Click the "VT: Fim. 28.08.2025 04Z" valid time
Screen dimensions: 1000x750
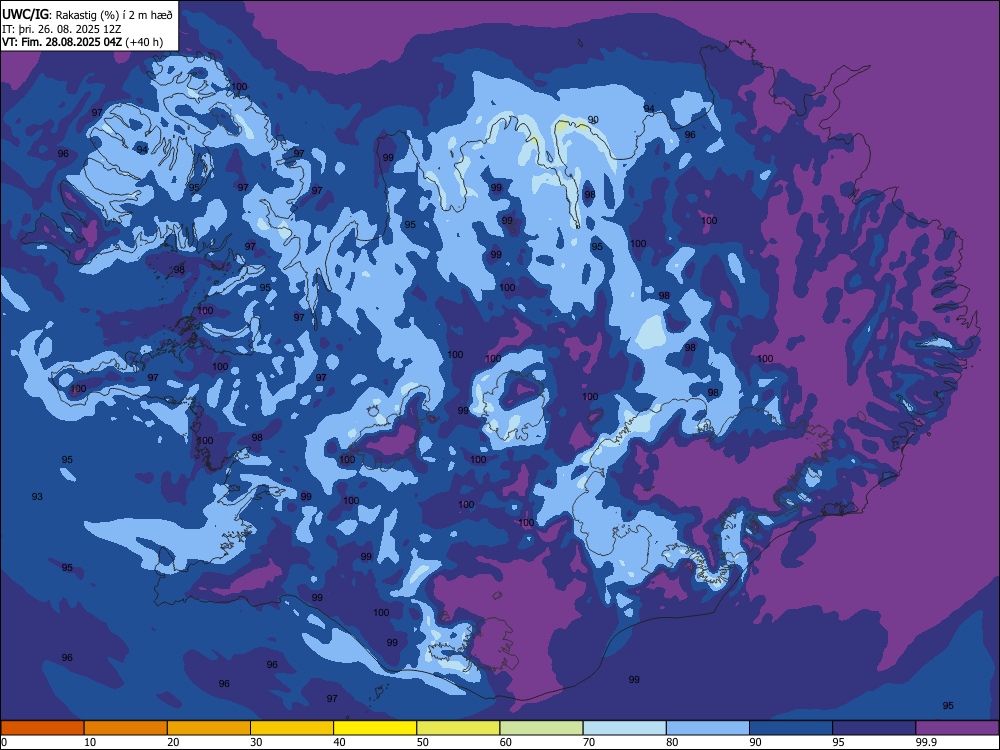(x=62, y=42)
